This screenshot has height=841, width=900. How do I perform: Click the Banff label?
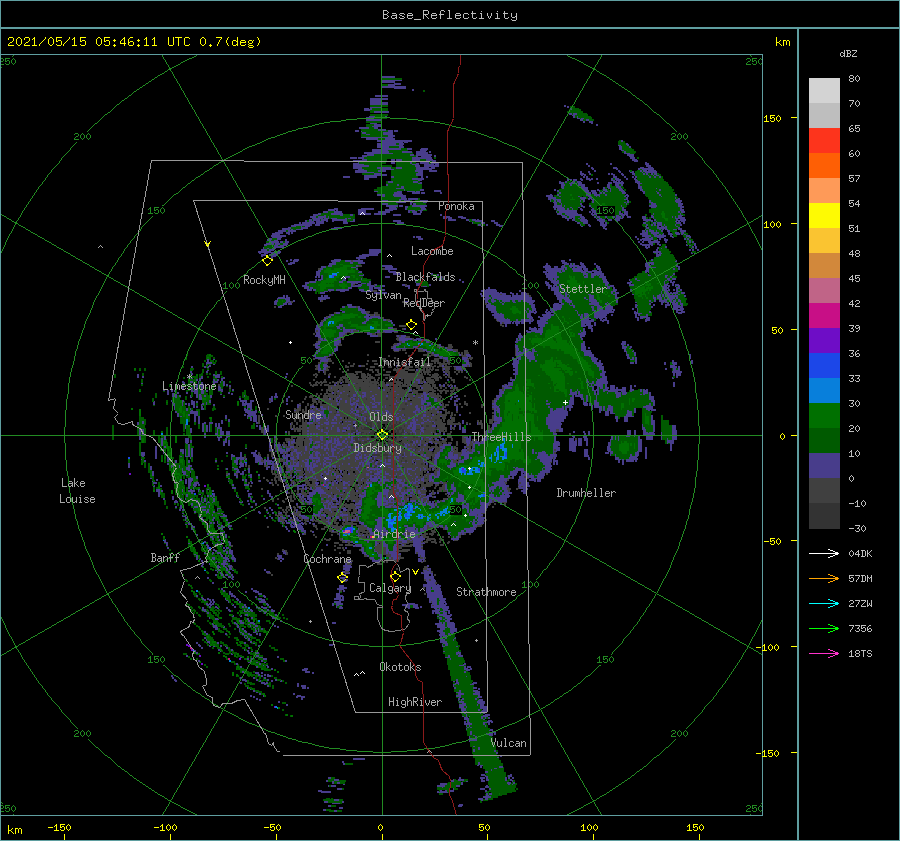tap(165, 558)
